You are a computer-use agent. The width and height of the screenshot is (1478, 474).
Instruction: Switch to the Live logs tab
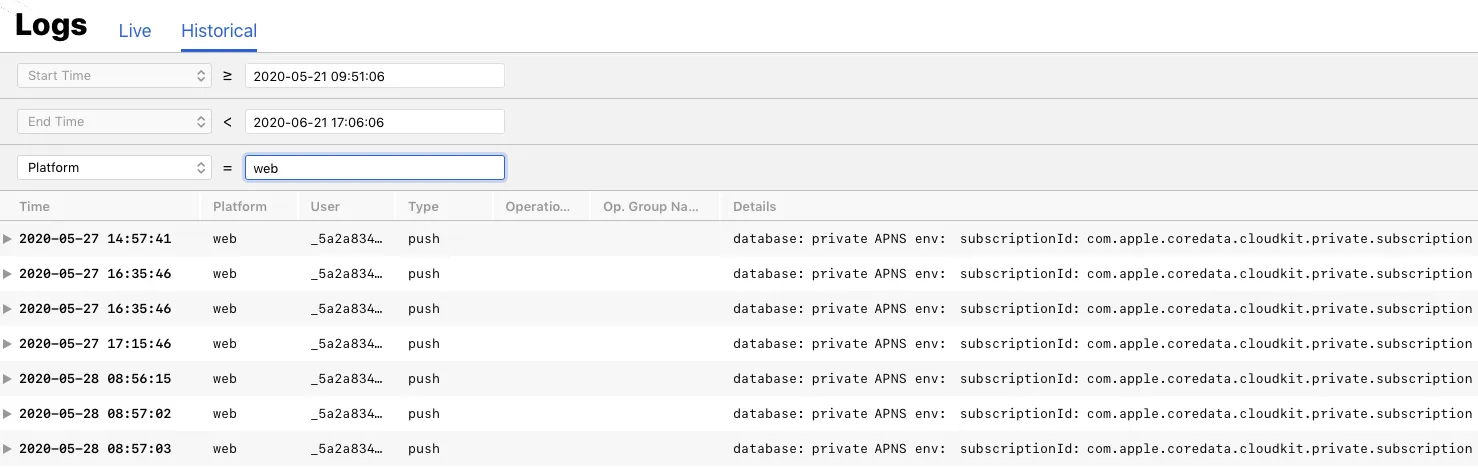135,31
